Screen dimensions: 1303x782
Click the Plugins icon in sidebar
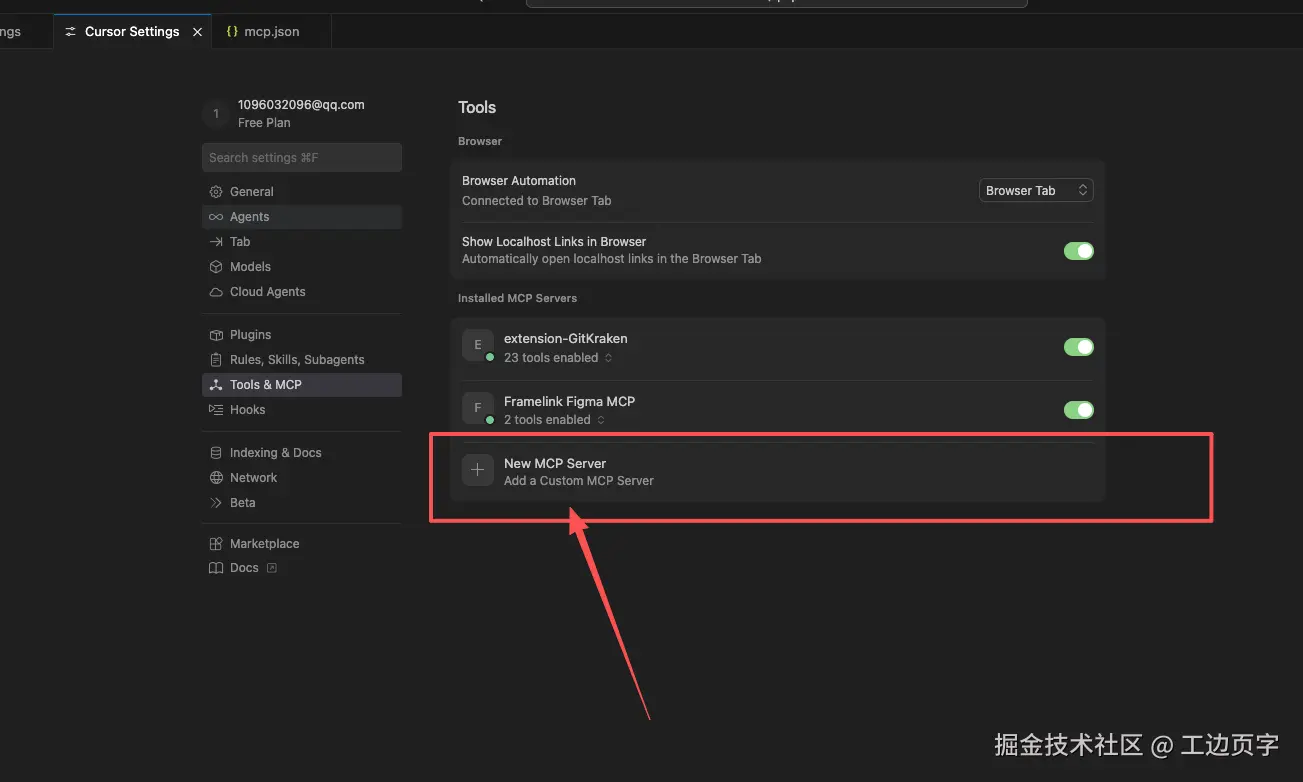pos(215,335)
